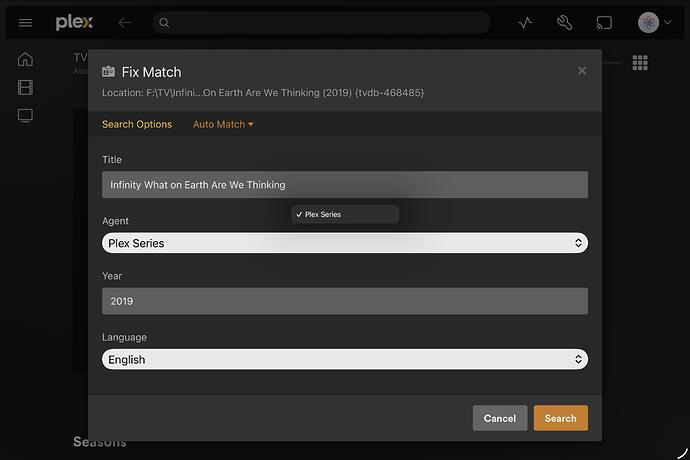Screen dimensions: 690x460
Task: Close the Fix Match dialog
Action: tap(582, 70)
